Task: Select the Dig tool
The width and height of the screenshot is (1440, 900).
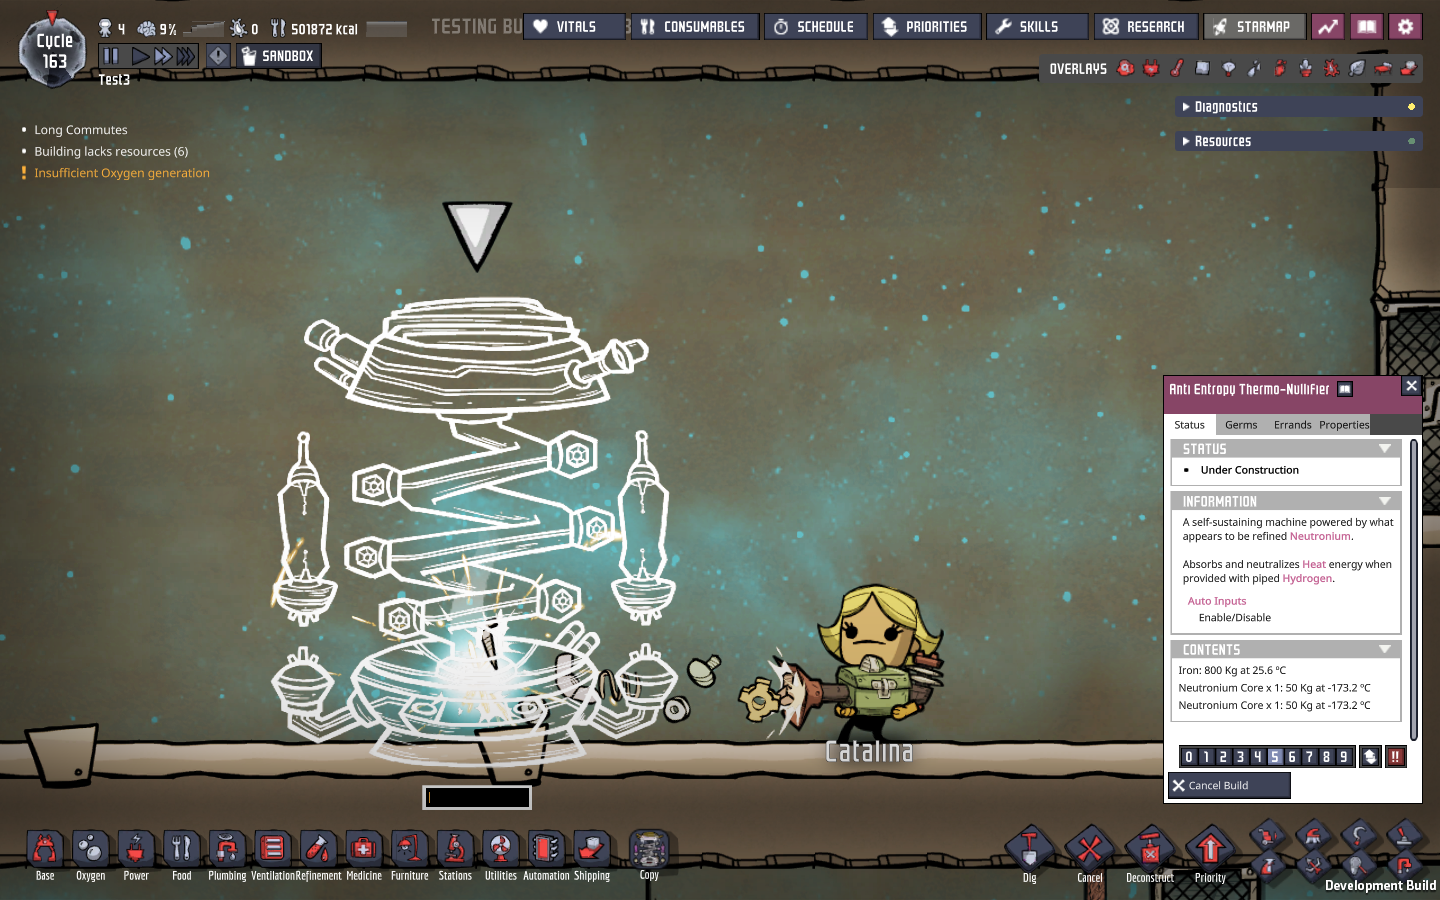Action: (1029, 850)
